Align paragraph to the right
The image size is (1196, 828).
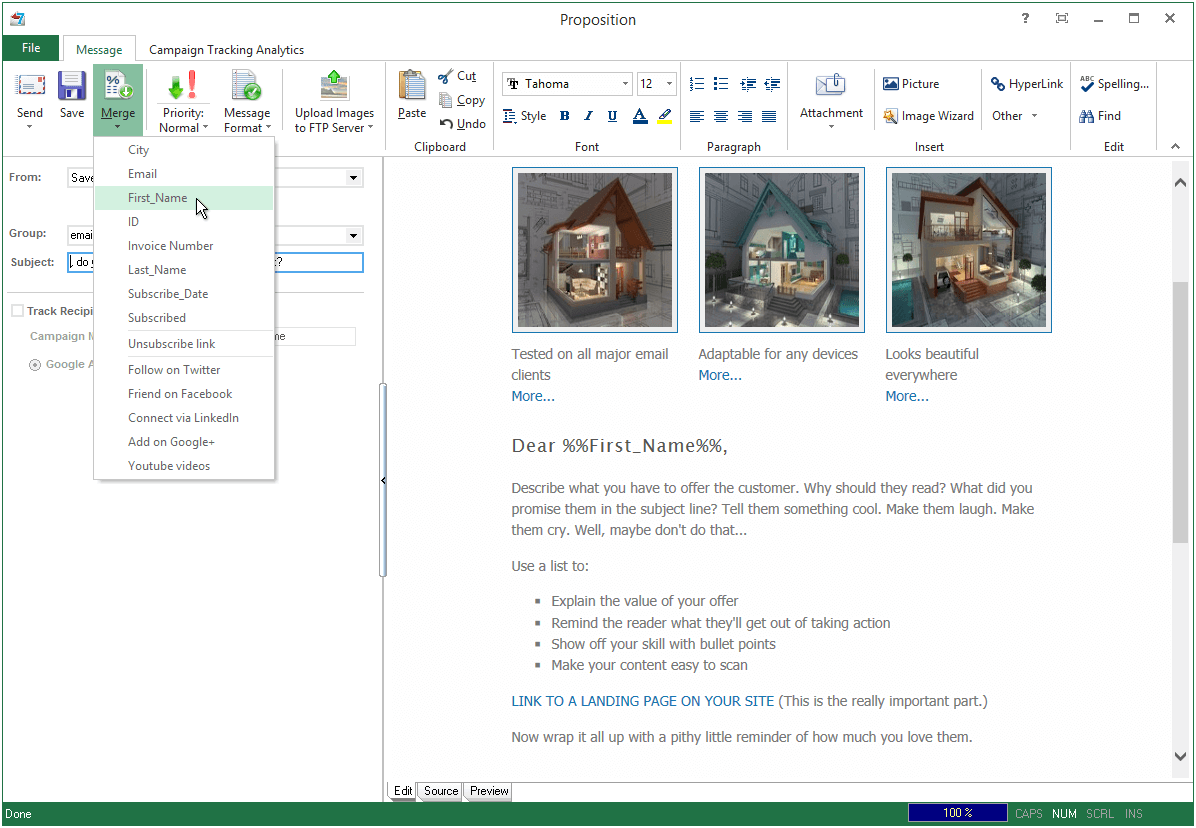pos(745,116)
